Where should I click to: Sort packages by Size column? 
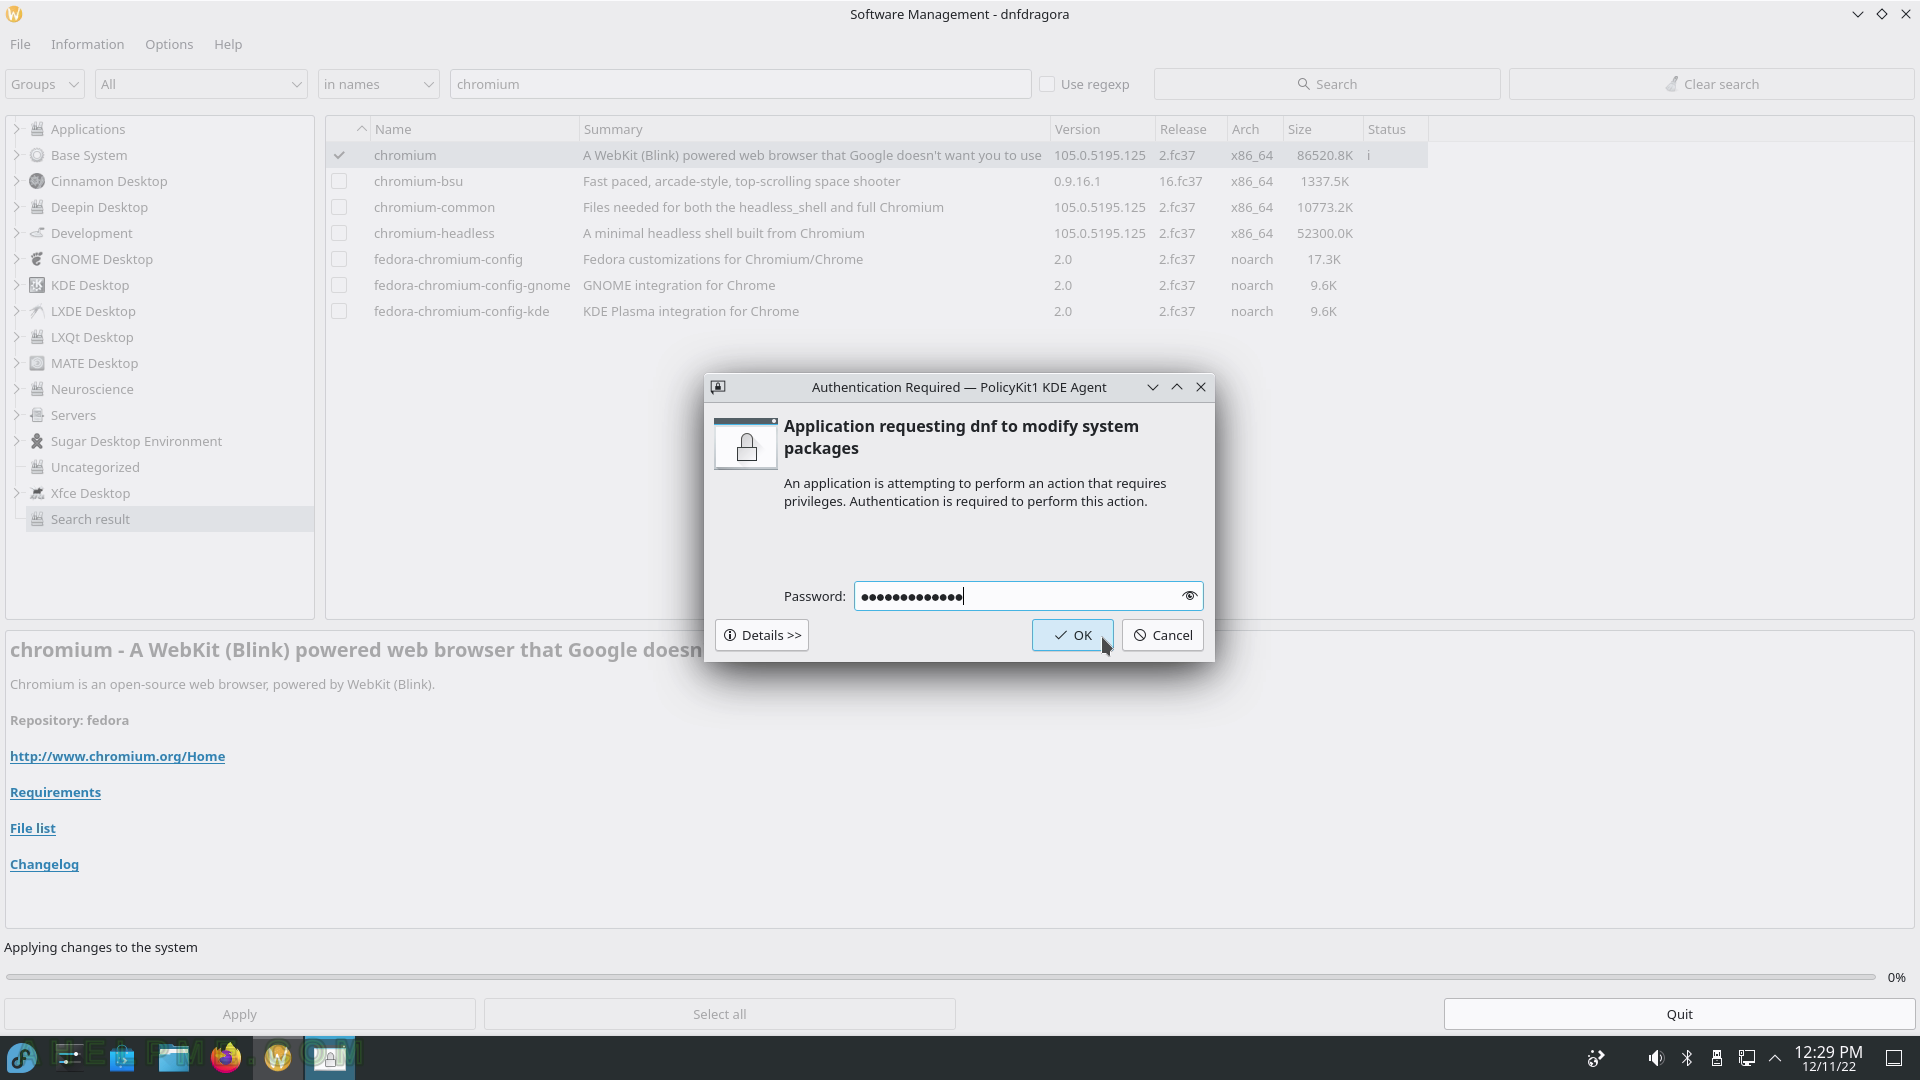(x=1323, y=129)
